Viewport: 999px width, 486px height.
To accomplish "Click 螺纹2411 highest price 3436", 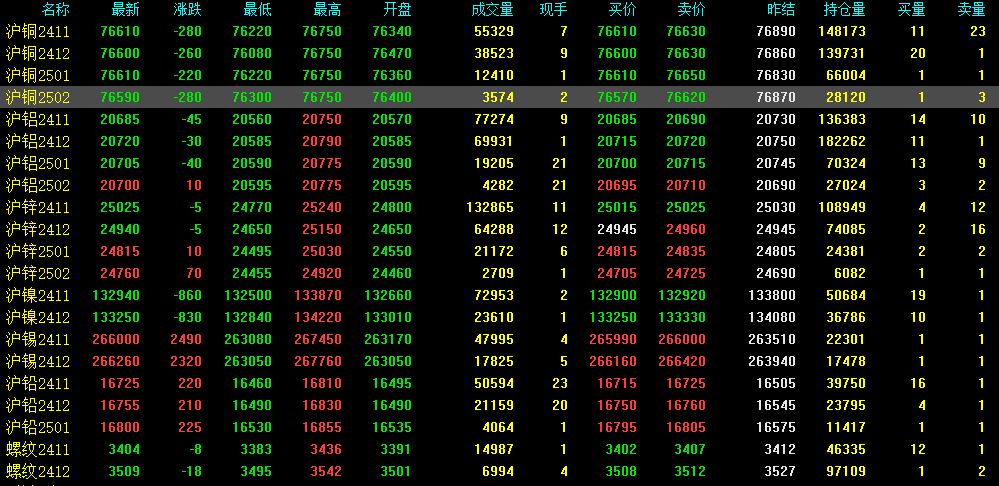I will tap(326, 450).
